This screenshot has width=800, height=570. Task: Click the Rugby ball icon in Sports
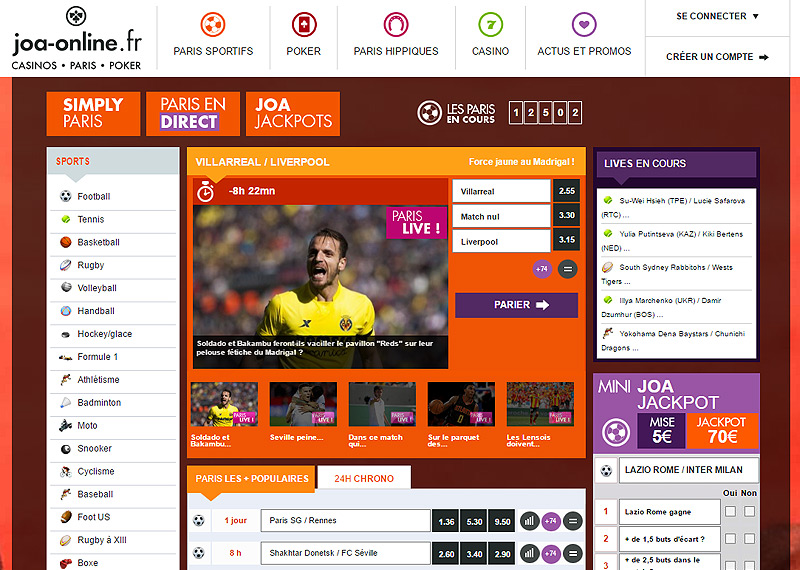[x=66, y=265]
